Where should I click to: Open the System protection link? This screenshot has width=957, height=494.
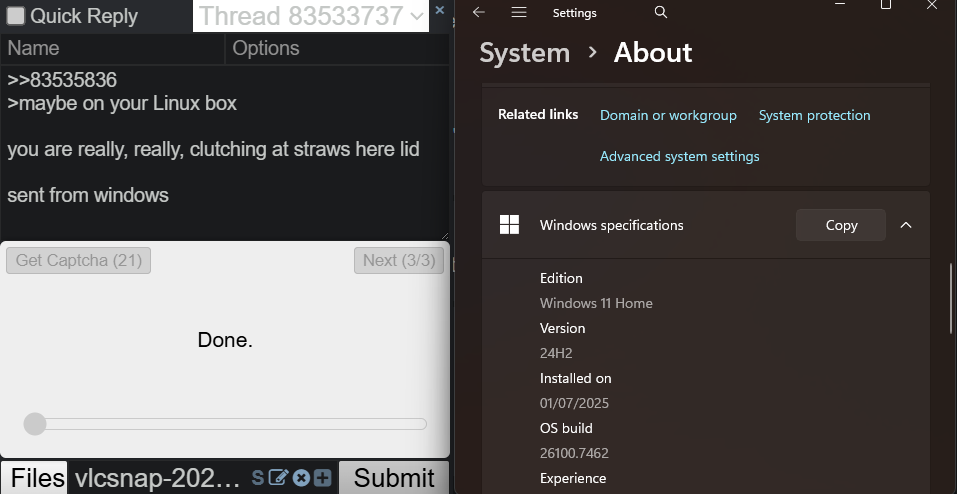click(x=814, y=115)
